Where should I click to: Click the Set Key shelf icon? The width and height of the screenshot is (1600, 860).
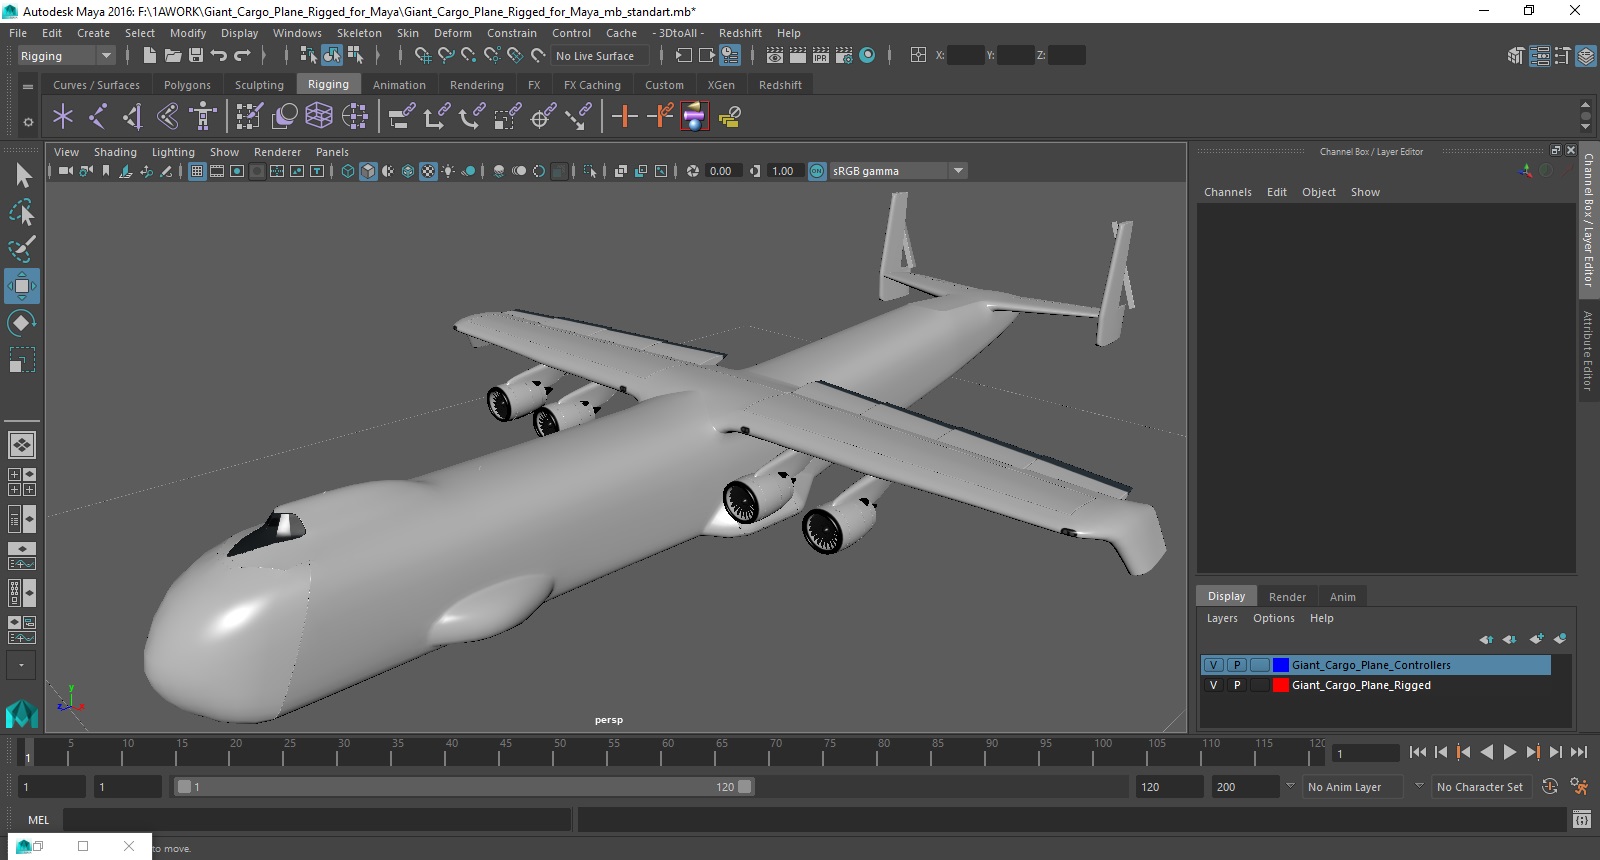coord(624,117)
